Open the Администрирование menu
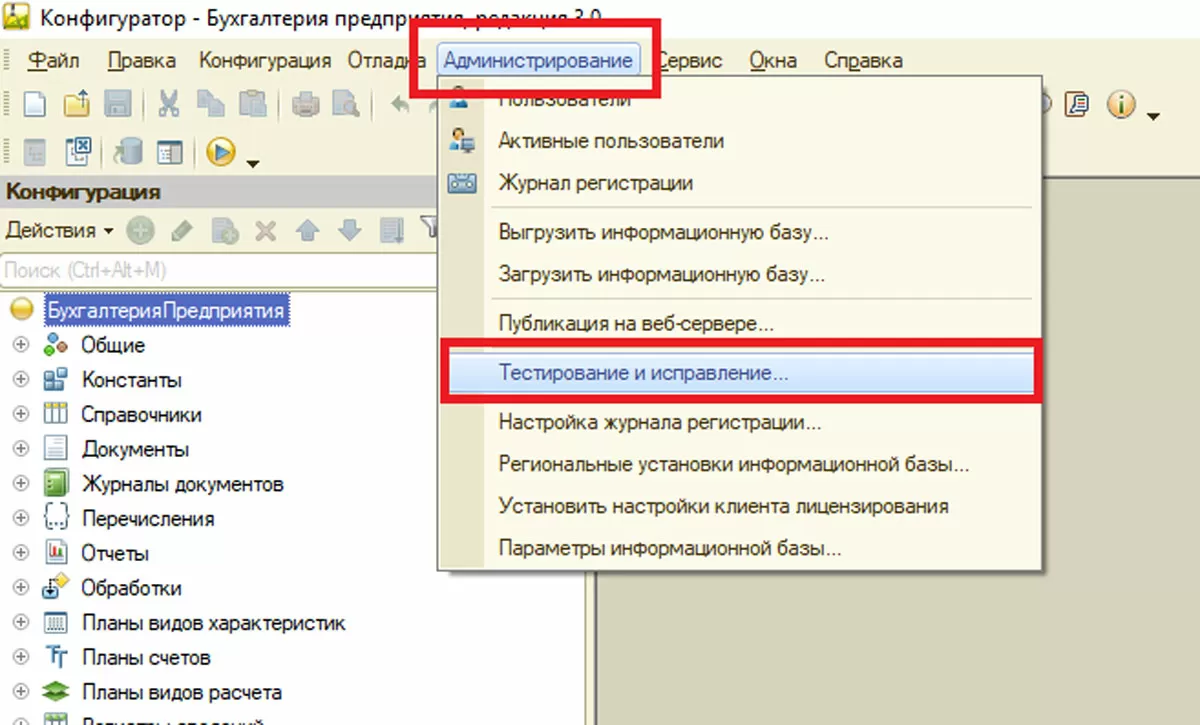The height and width of the screenshot is (725, 1200). point(538,60)
